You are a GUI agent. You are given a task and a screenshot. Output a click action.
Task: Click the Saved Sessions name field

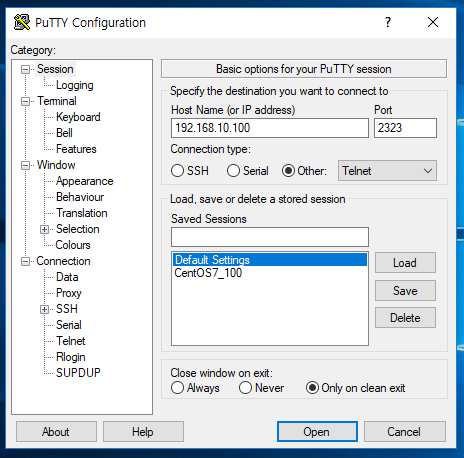point(270,237)
